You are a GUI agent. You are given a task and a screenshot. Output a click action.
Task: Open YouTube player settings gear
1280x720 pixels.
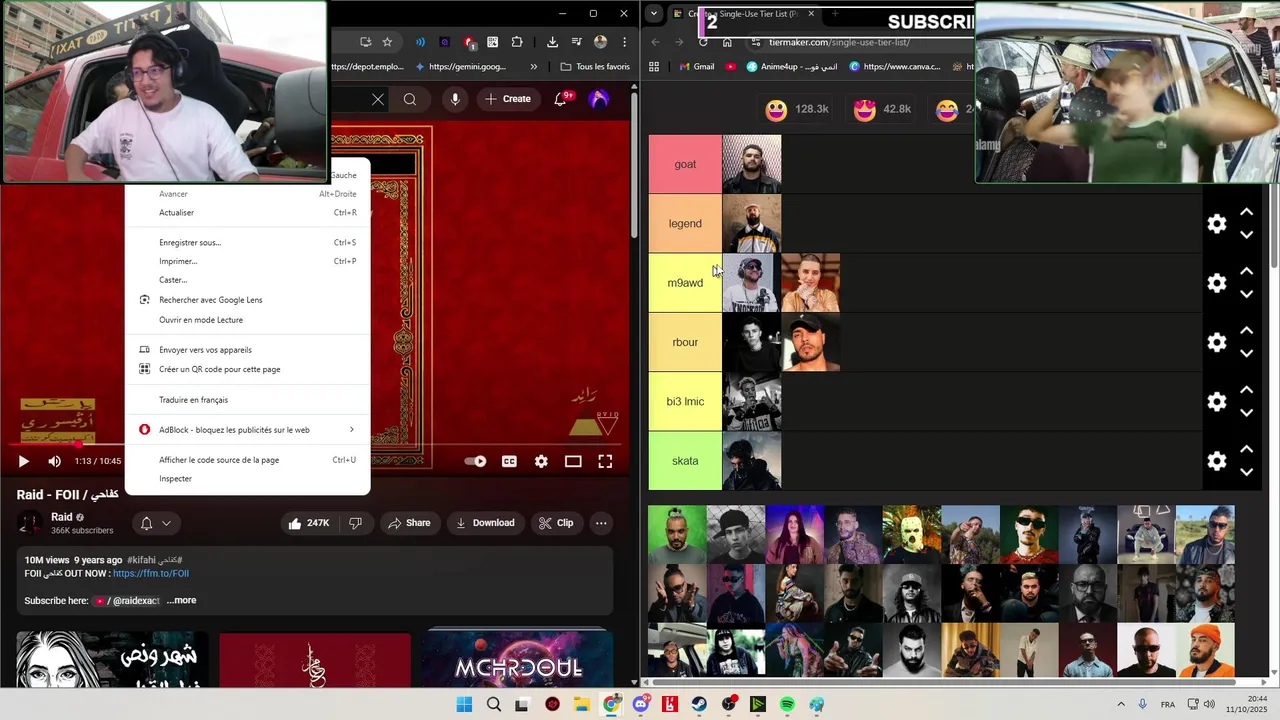(541, 461)
